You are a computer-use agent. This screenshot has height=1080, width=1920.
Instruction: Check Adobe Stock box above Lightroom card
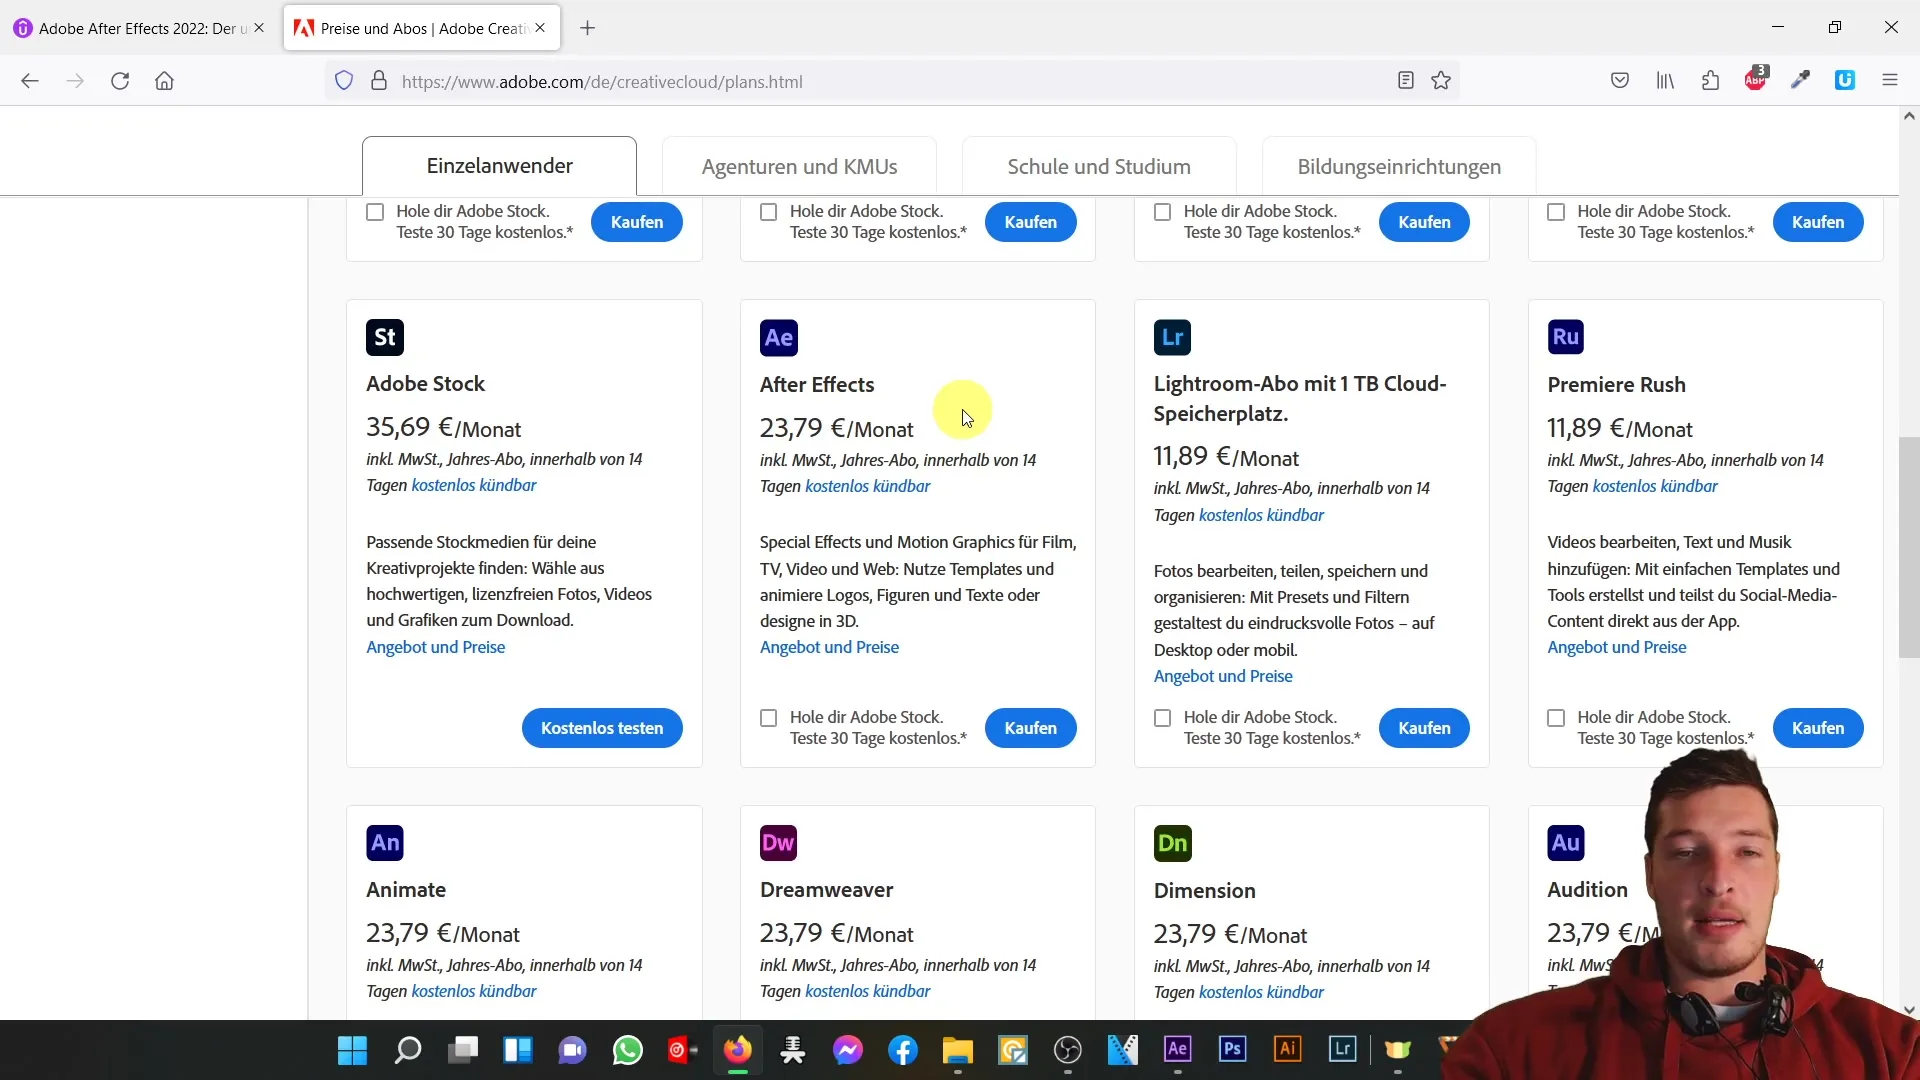click(1163, 212)
